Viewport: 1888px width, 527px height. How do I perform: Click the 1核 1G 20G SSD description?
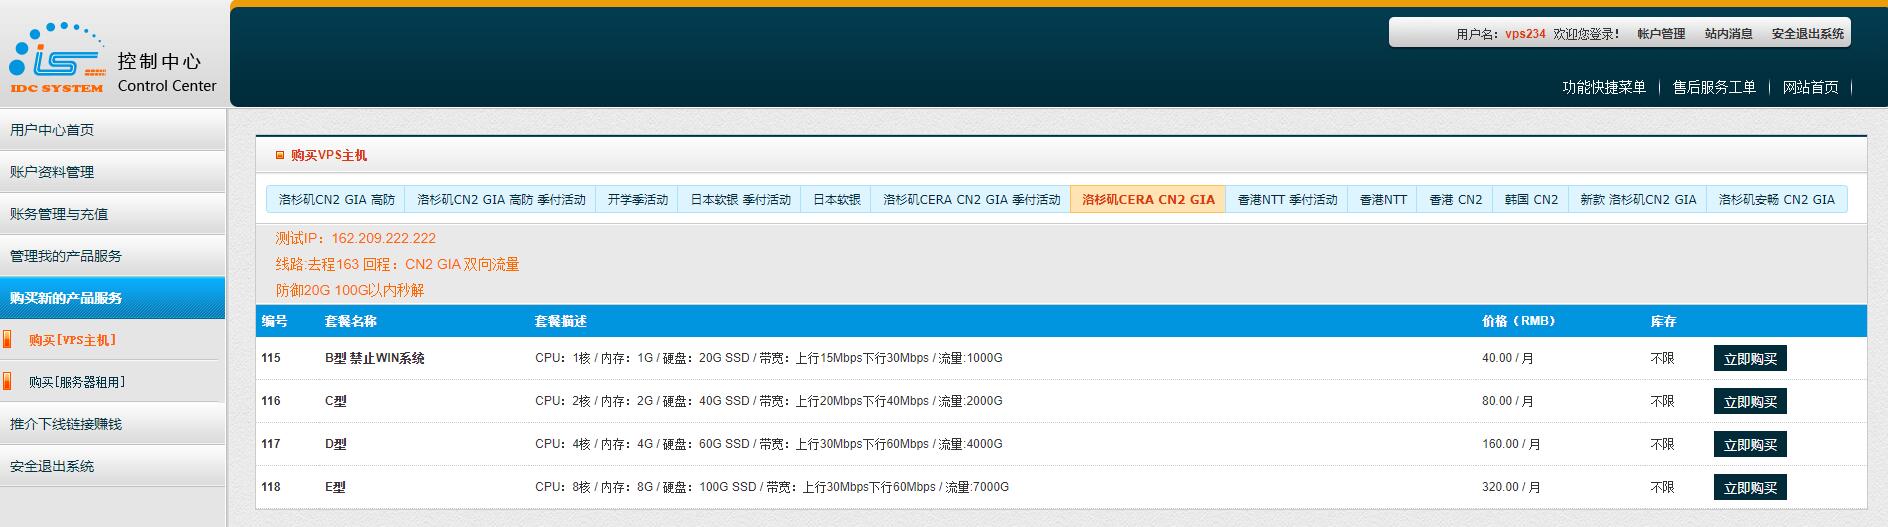(x=768, y=358)
